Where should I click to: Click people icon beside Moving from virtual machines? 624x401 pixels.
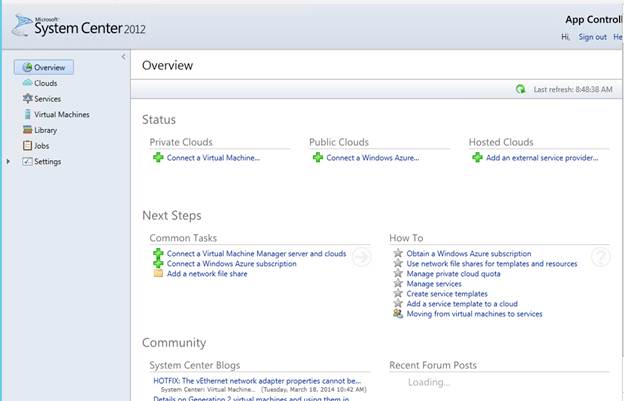[398, 313]
